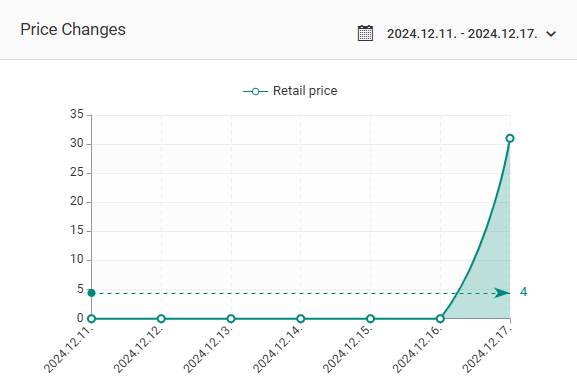Viewport: 577px width, 380px height.
Task: Click the average arrowhead at dashed line end
Action: 502,293
